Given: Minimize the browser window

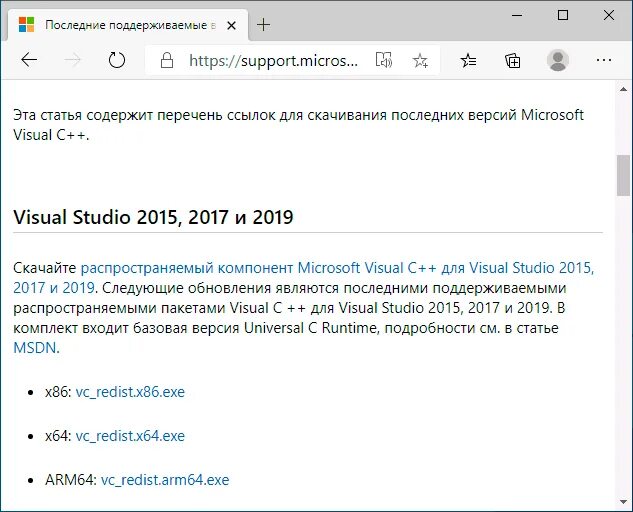Looking at the screenshot, I should (x=517, y=15).
